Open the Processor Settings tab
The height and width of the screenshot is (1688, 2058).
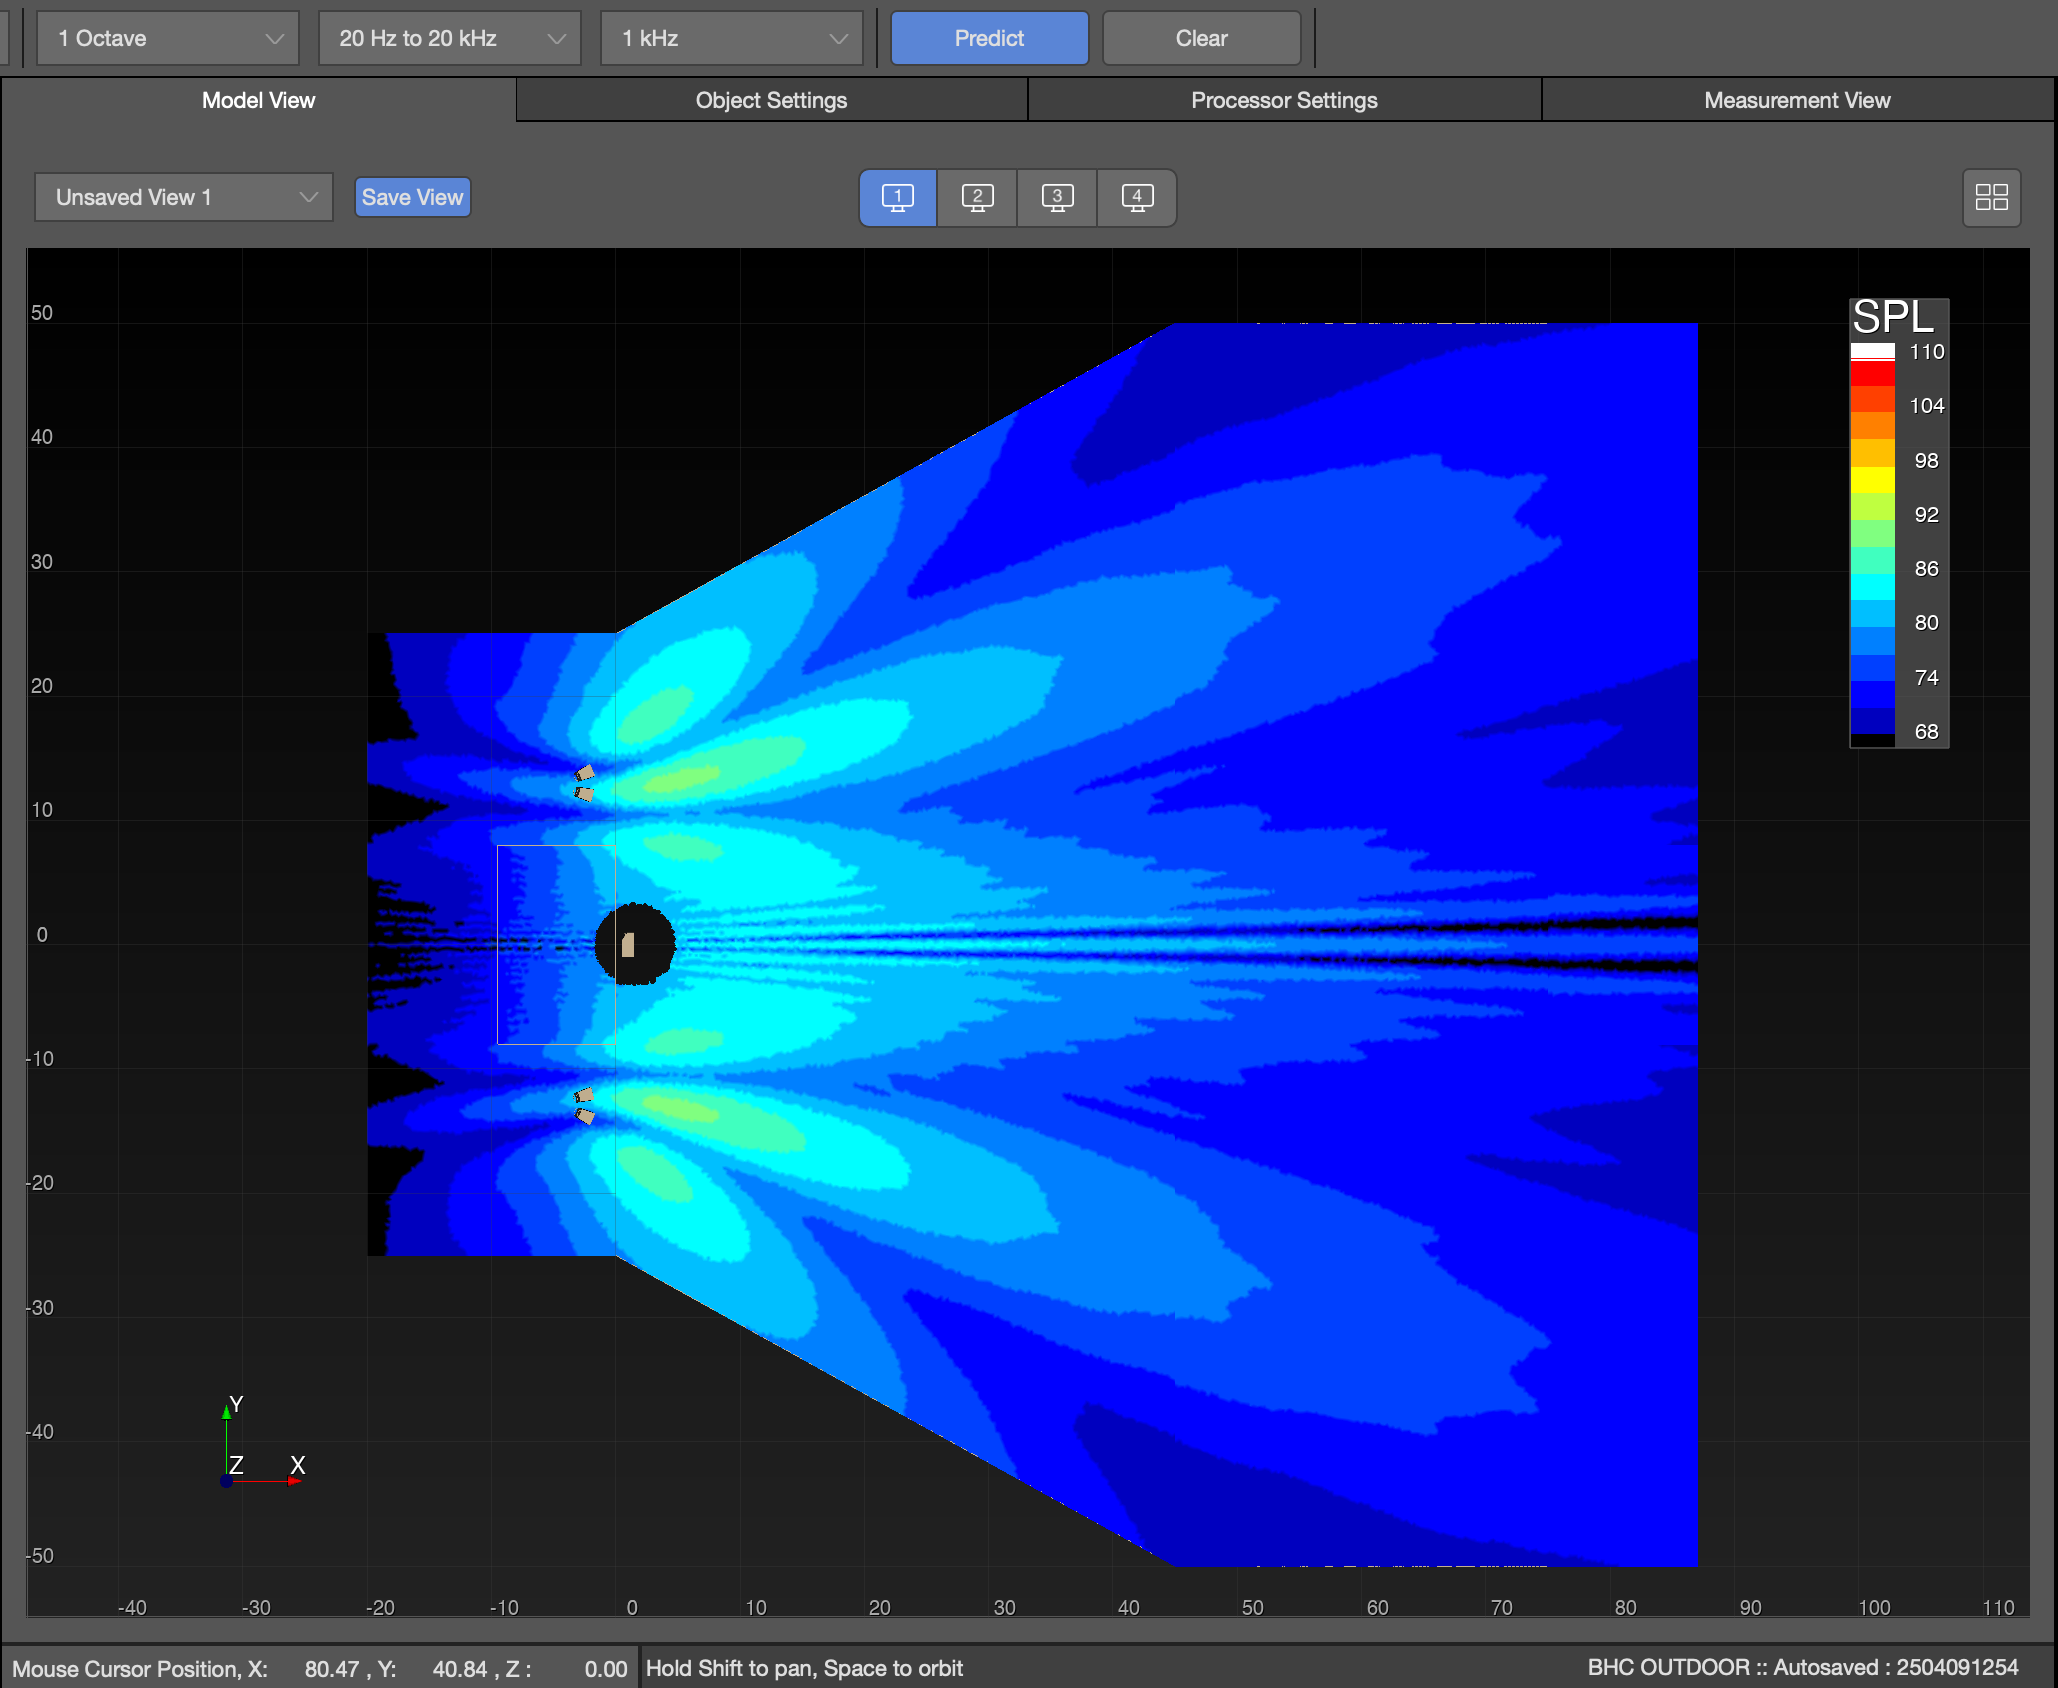[x=1284, y=100]
